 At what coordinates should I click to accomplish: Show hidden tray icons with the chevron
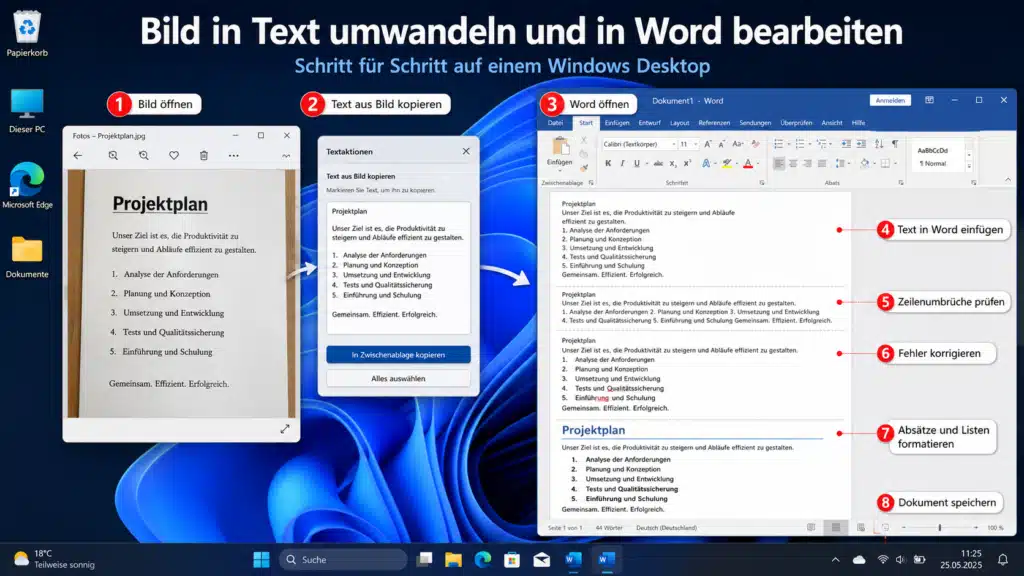point(835,560)
